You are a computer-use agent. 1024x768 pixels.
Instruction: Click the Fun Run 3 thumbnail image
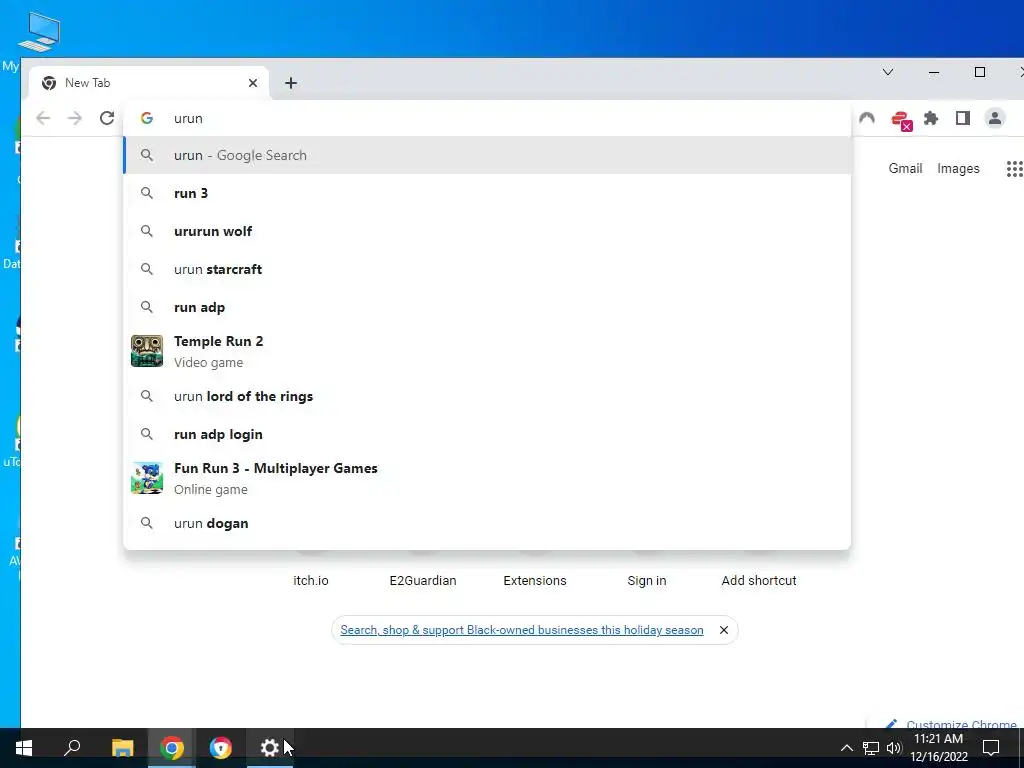pyautogui.click(x=147, y=479)
